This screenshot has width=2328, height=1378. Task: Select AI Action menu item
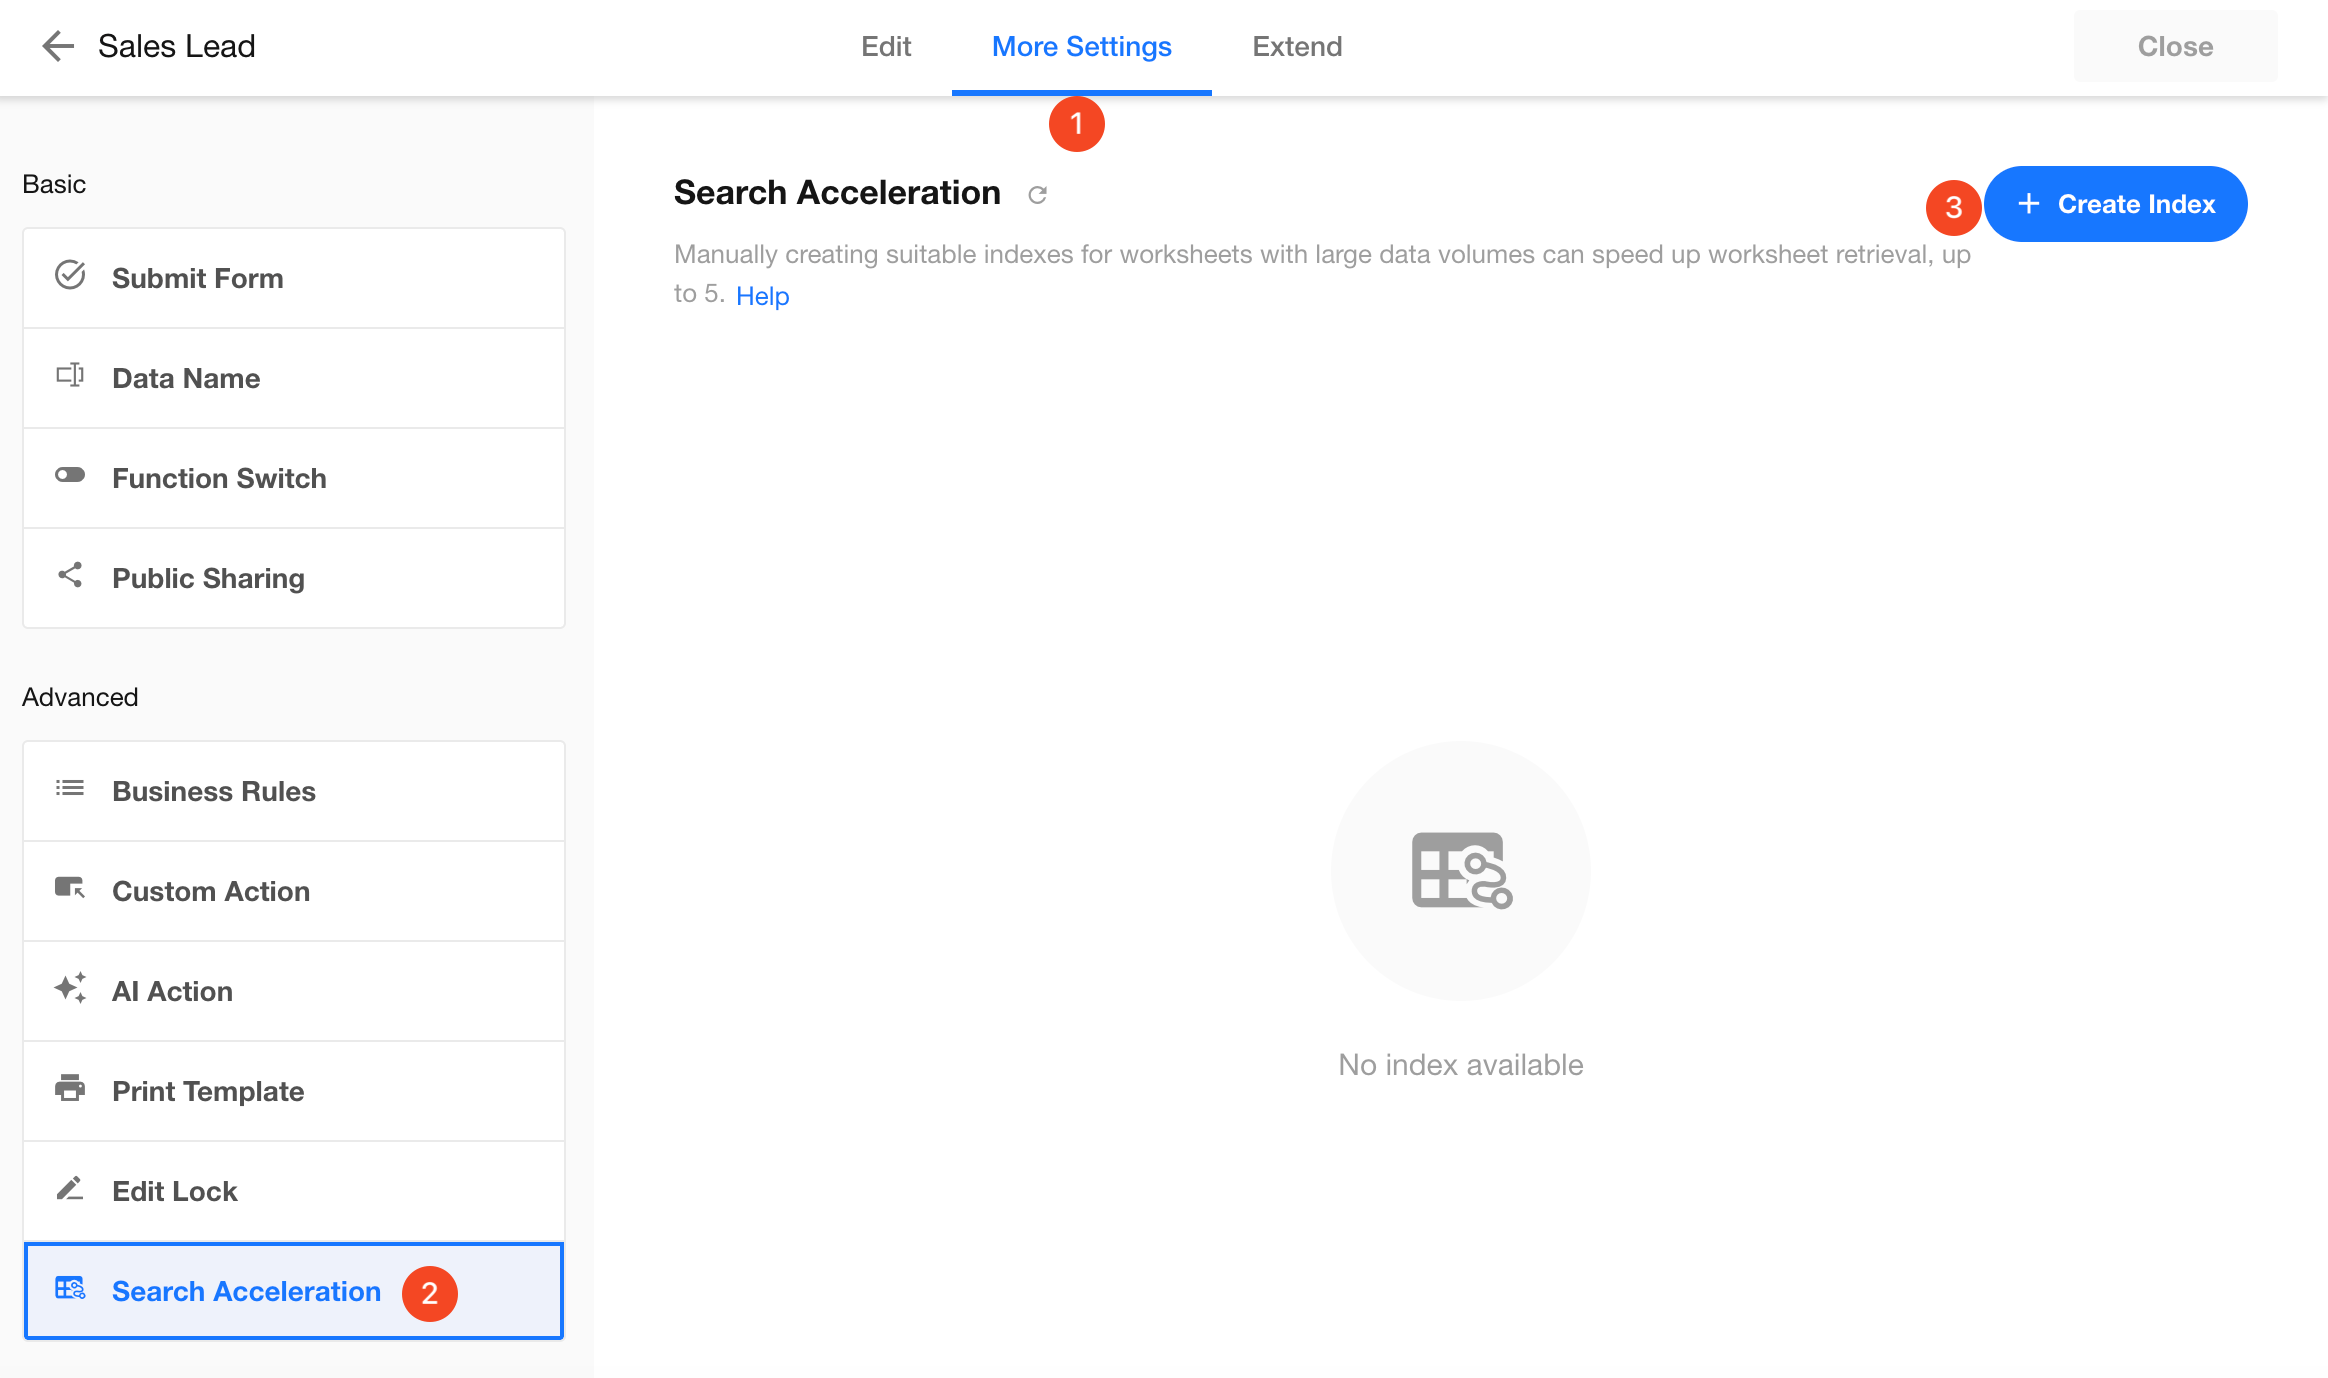click(294, 991)
